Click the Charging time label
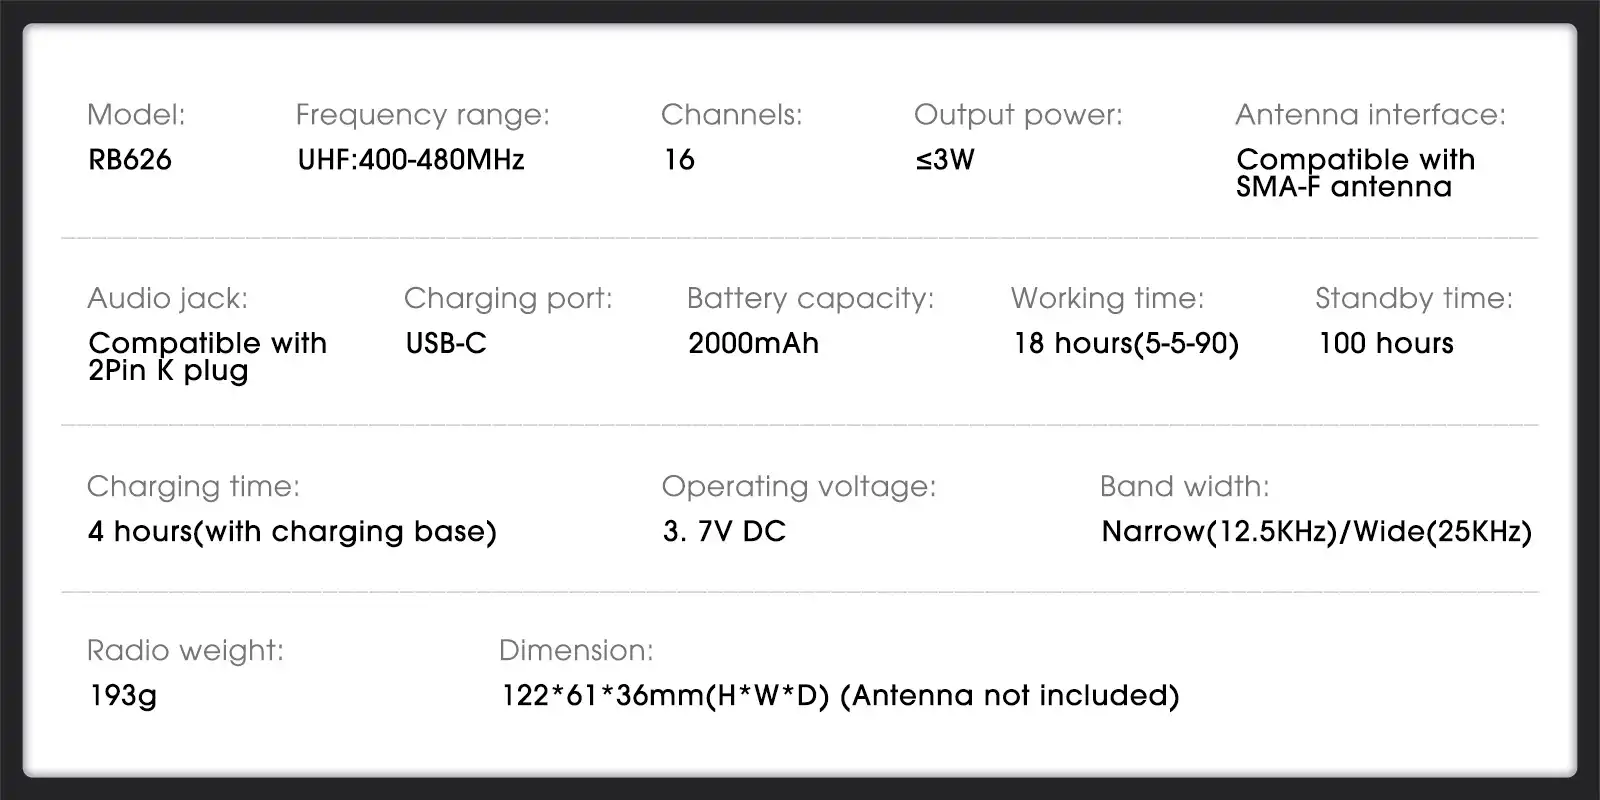Image resolution: width=1600 pixels, height=800 pixels. click(x=193, y=487)
